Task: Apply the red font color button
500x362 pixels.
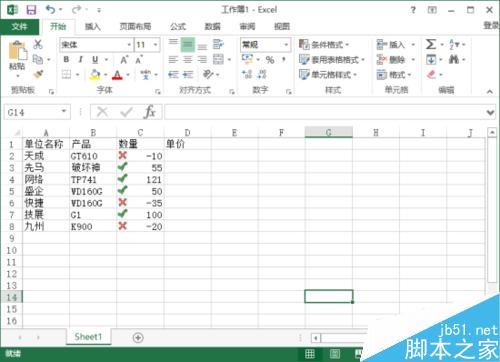Action: click(x=117, y=74)
